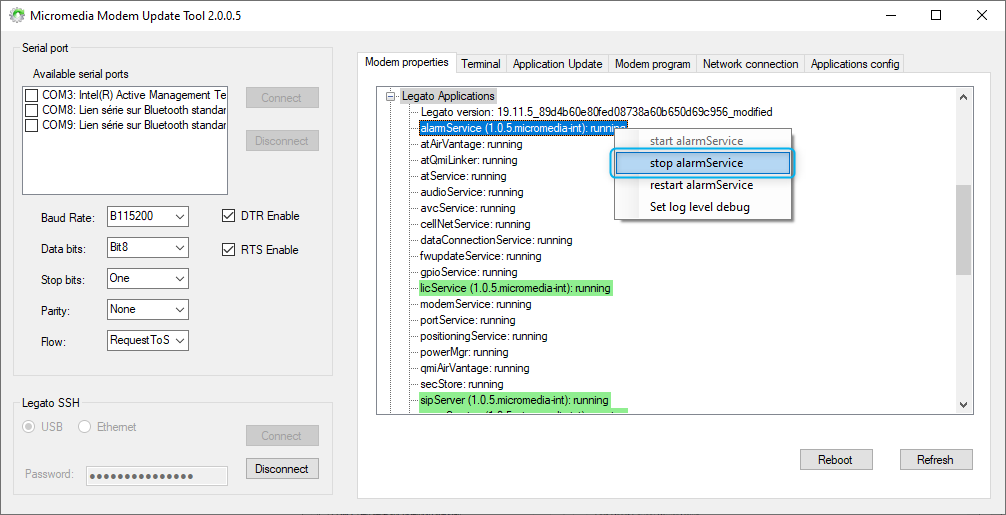Select the licService tree item
The height and width of the screenshot is (515, 1006).
pyautogui.click(x=514, y=288)
